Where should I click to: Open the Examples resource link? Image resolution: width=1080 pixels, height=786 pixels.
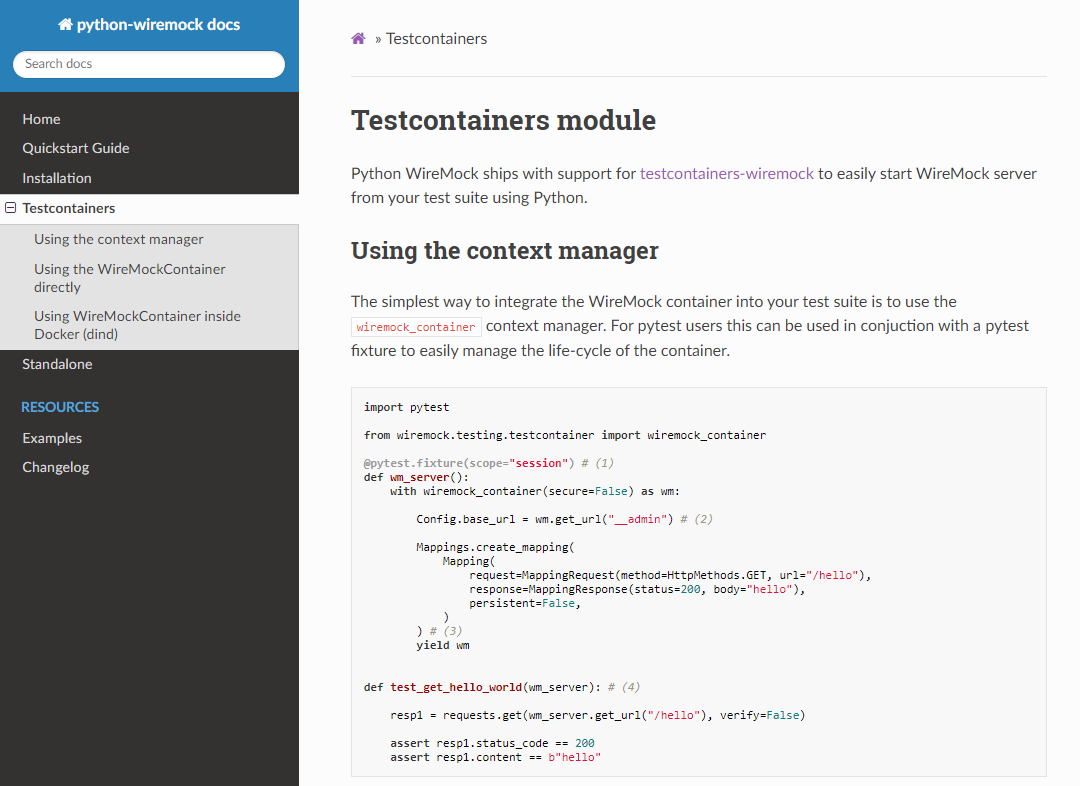[52, 438]
